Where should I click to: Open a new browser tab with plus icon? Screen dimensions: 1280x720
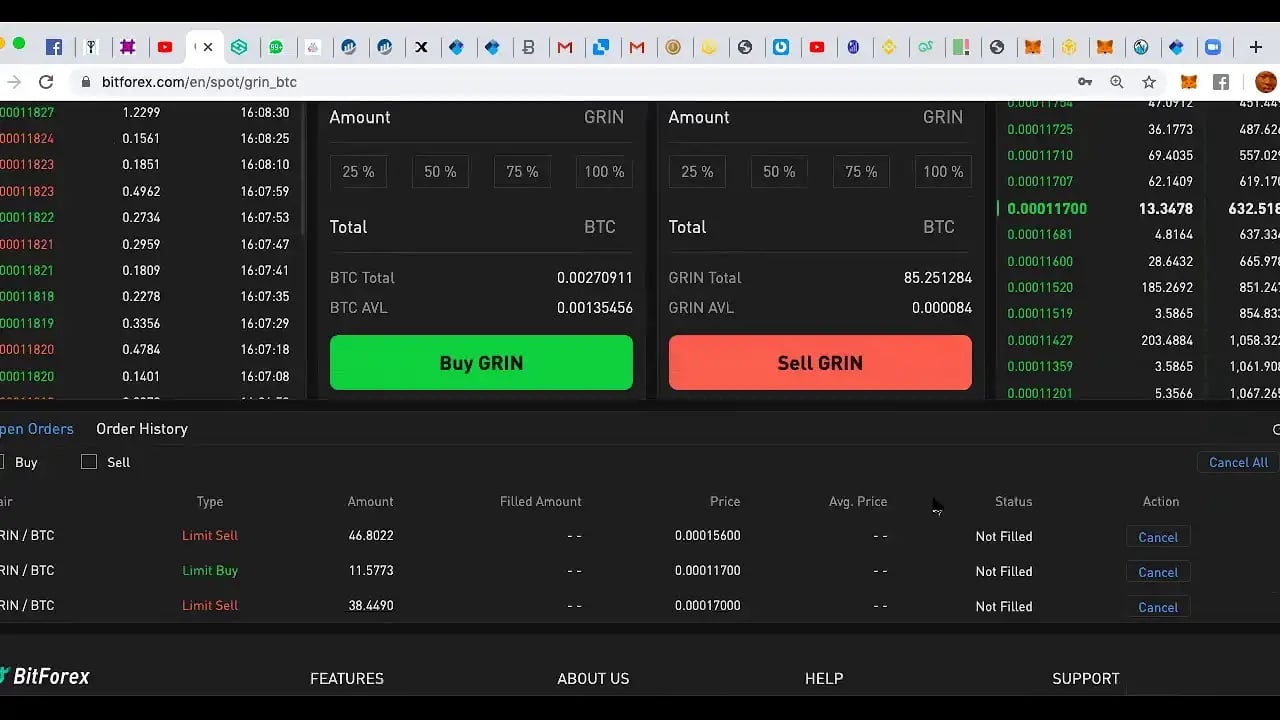1255,47
